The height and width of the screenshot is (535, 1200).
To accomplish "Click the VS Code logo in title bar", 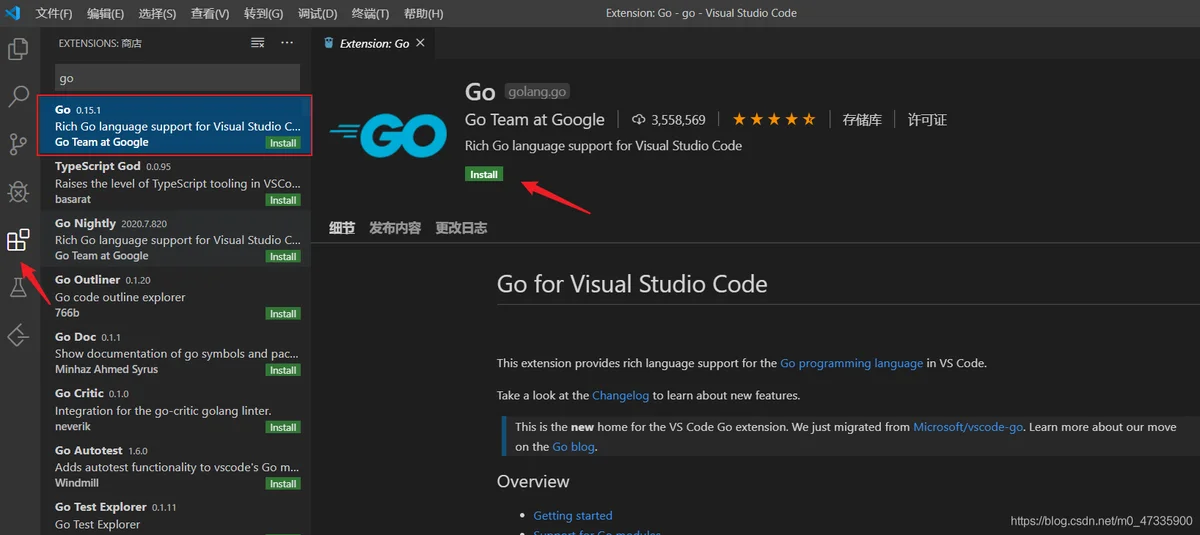I will [13, 13].
